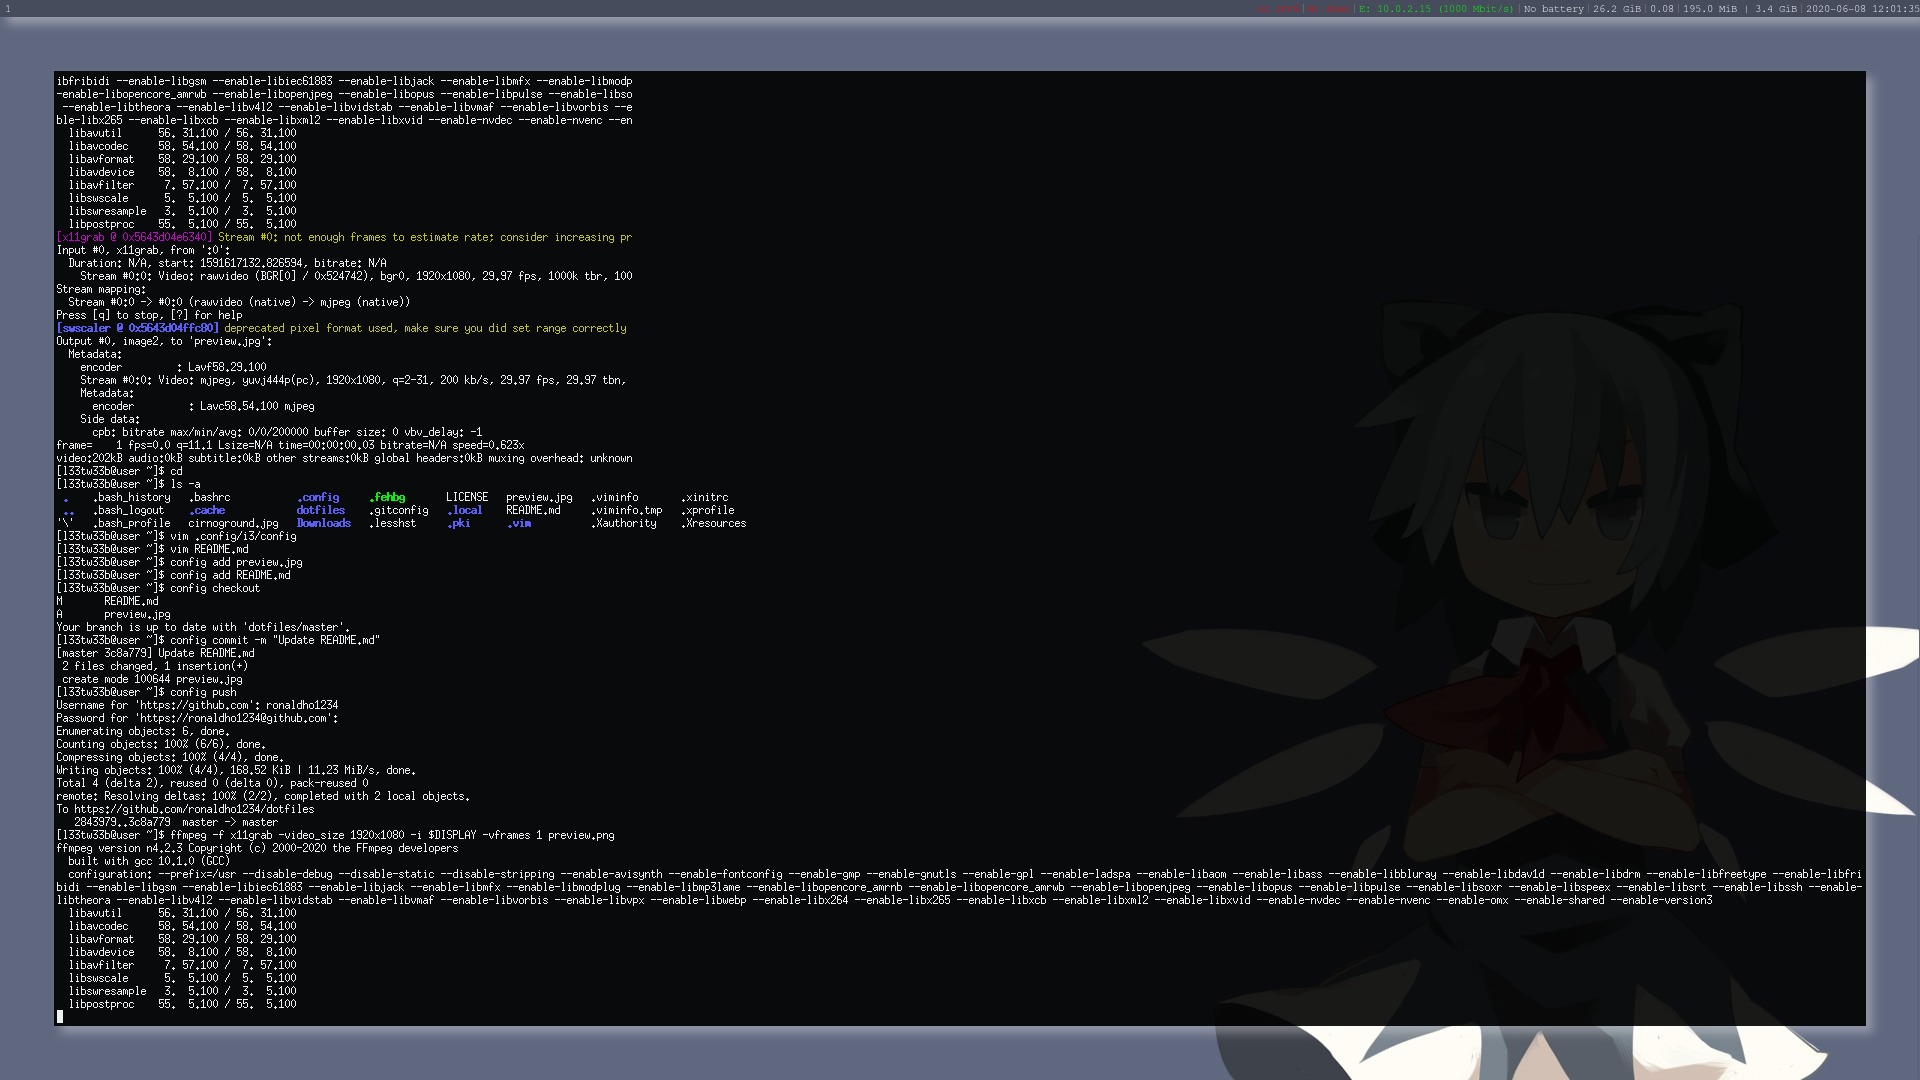Image resolution: width=1920 pixels, height=1080 pixels.
Task: Click Ethernet 10.0.2.15 status block
Action: pyautogui.click(x=1435, y=9)
